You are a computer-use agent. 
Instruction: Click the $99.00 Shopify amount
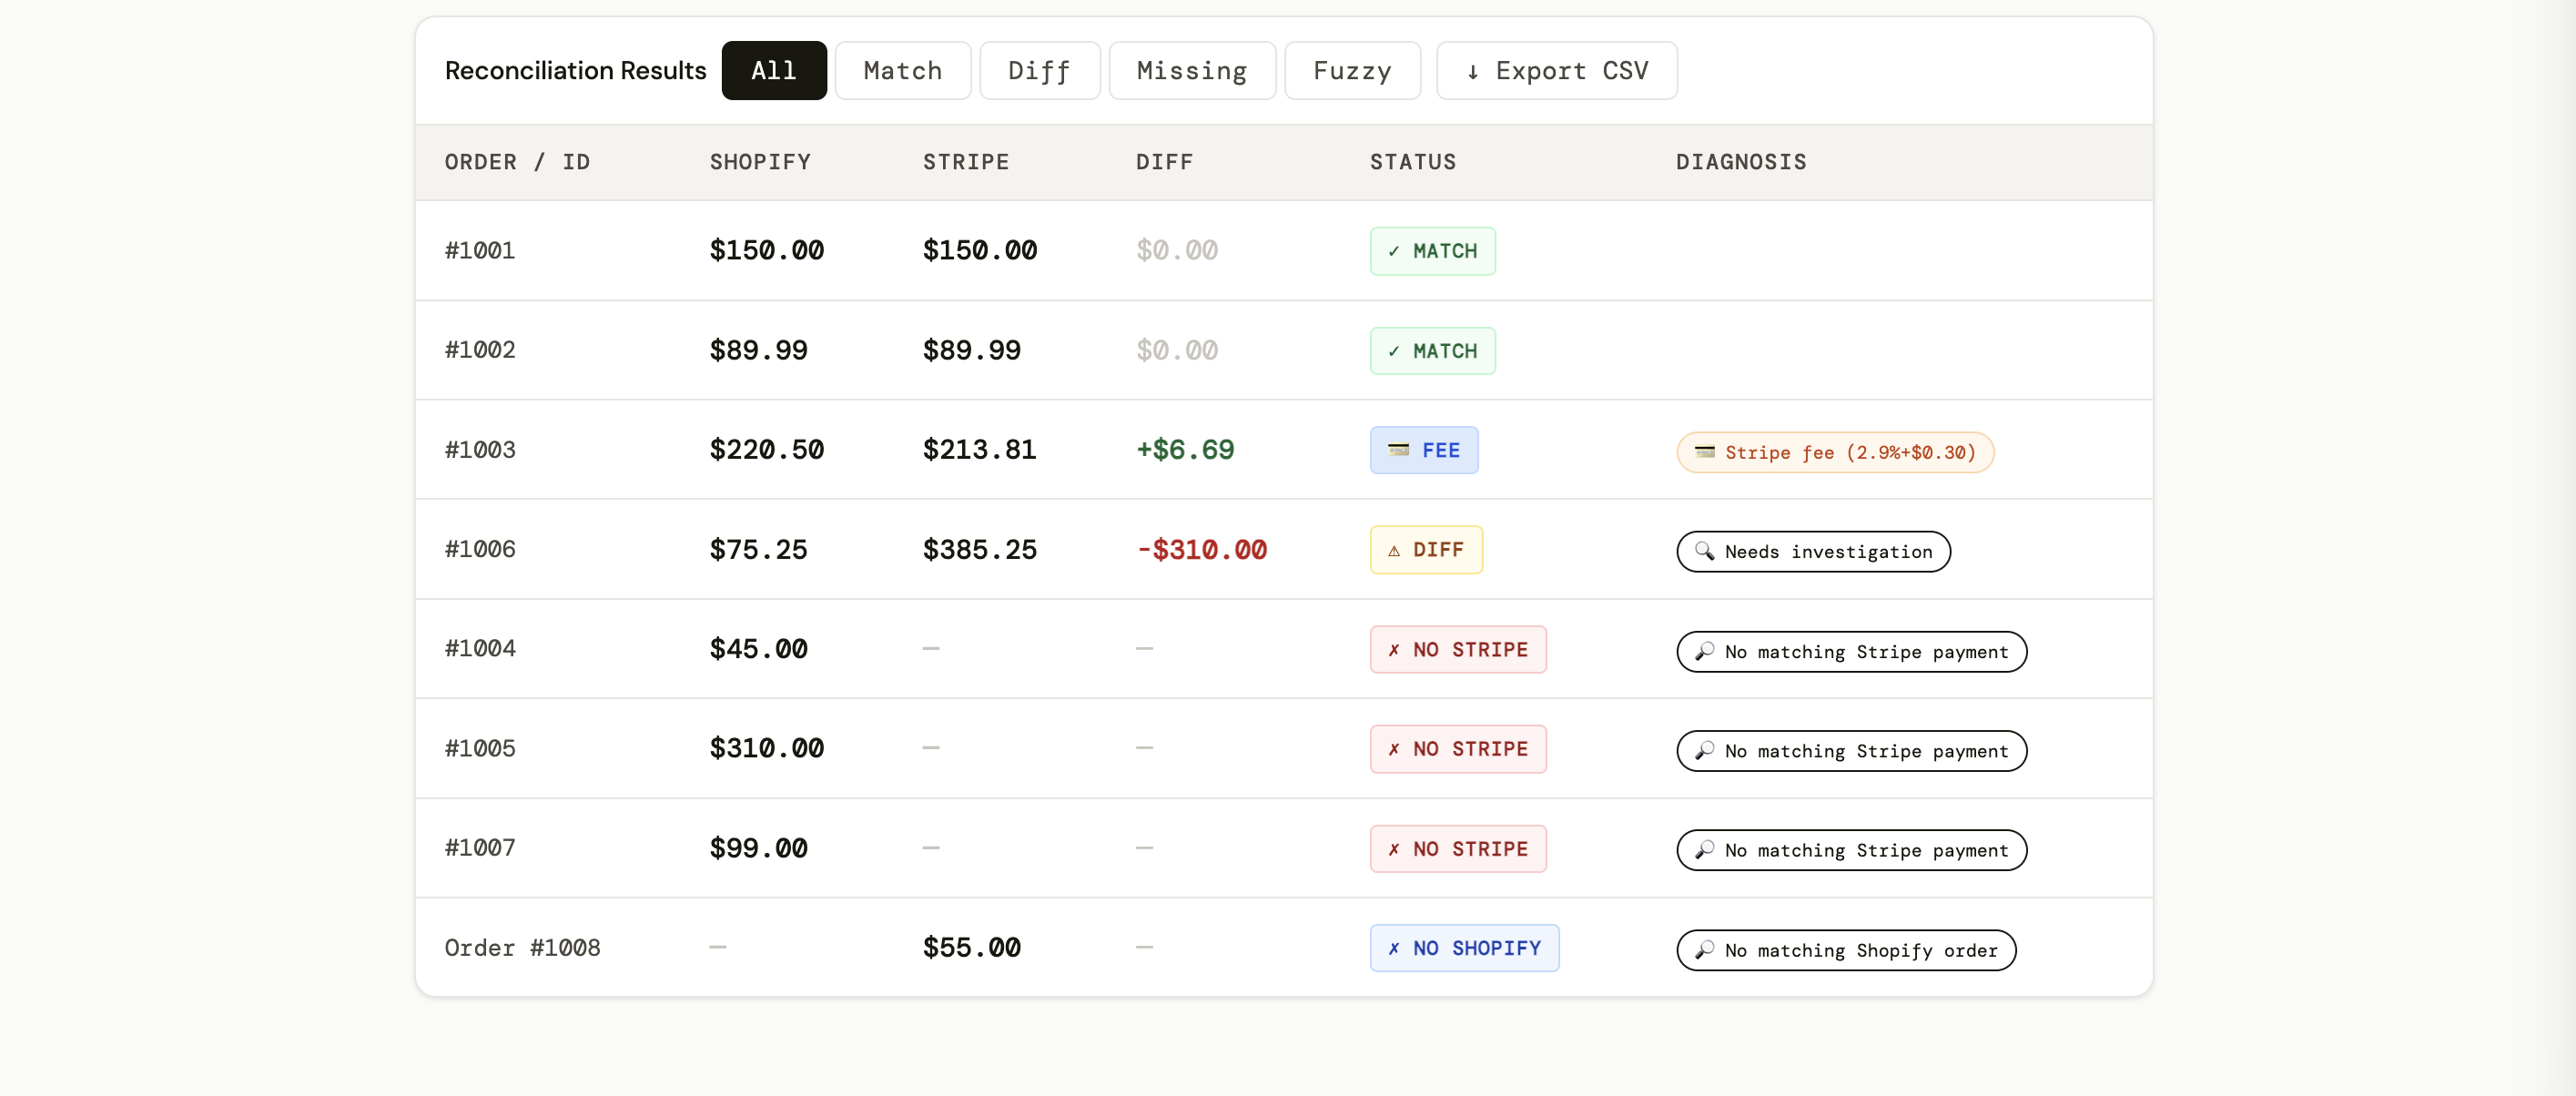758,847
